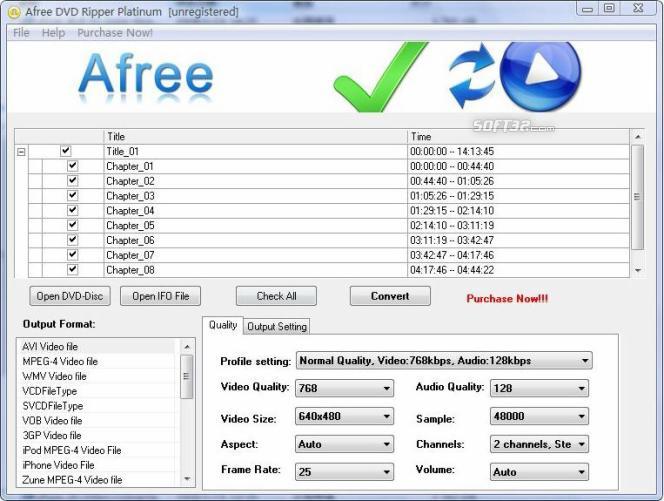
Task: Select iPod MPEG-4 Video File format
Action: pos(96,450)
